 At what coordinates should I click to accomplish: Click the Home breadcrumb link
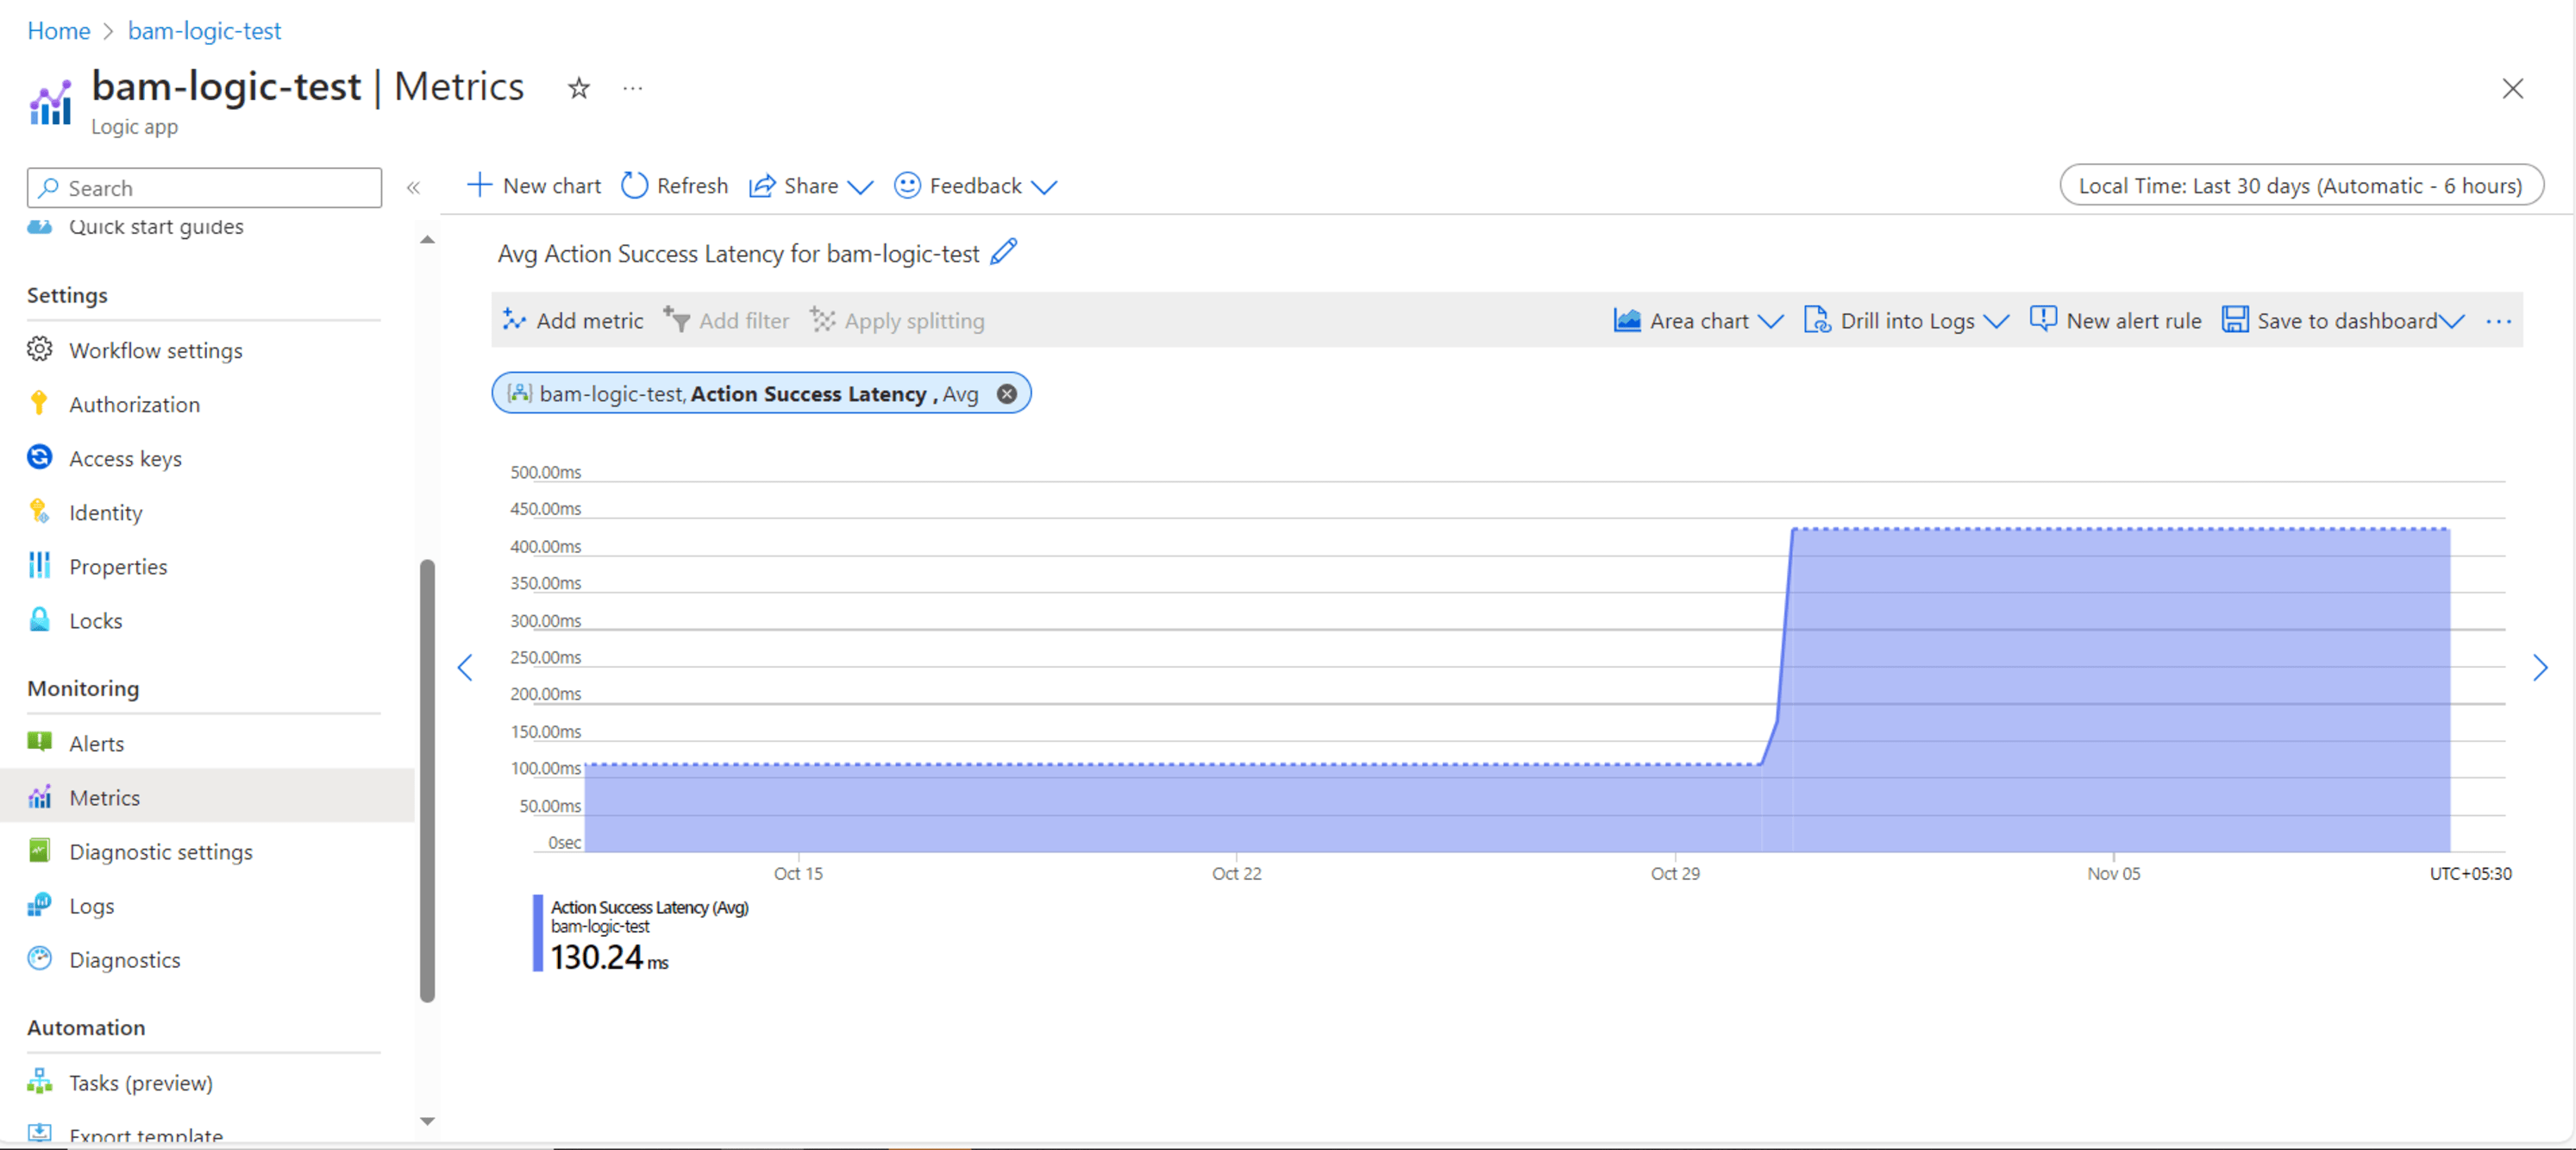click(58, 30)
